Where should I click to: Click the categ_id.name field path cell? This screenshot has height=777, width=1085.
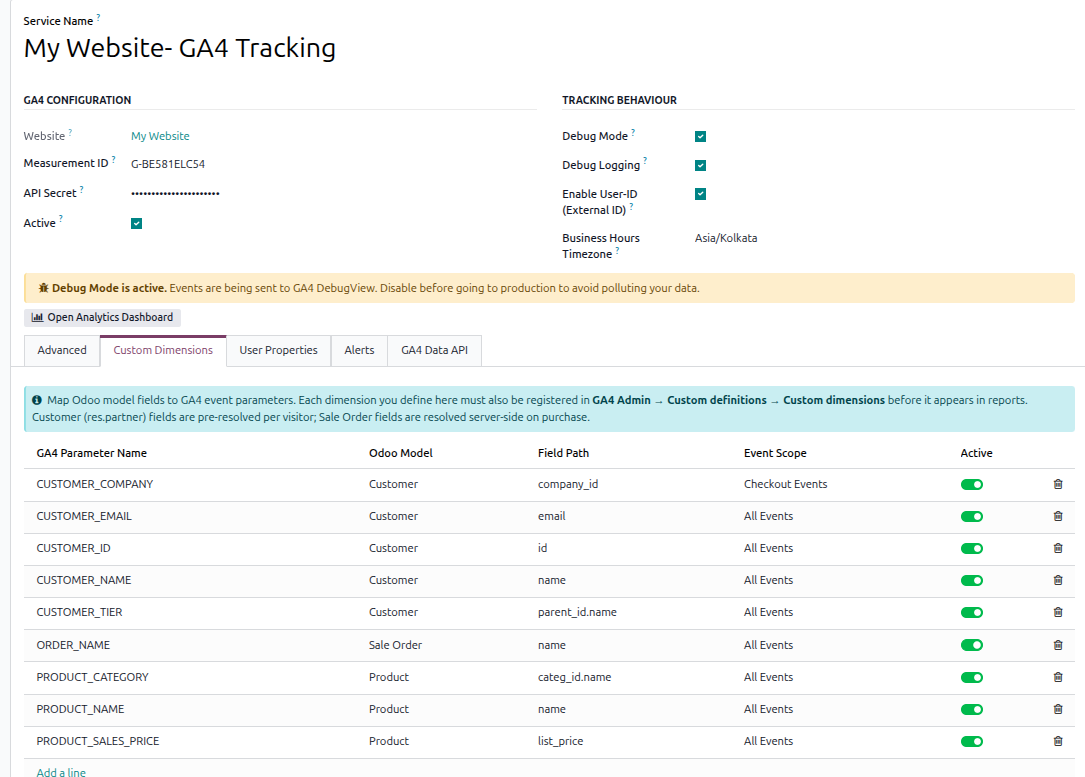pos(574,677)
